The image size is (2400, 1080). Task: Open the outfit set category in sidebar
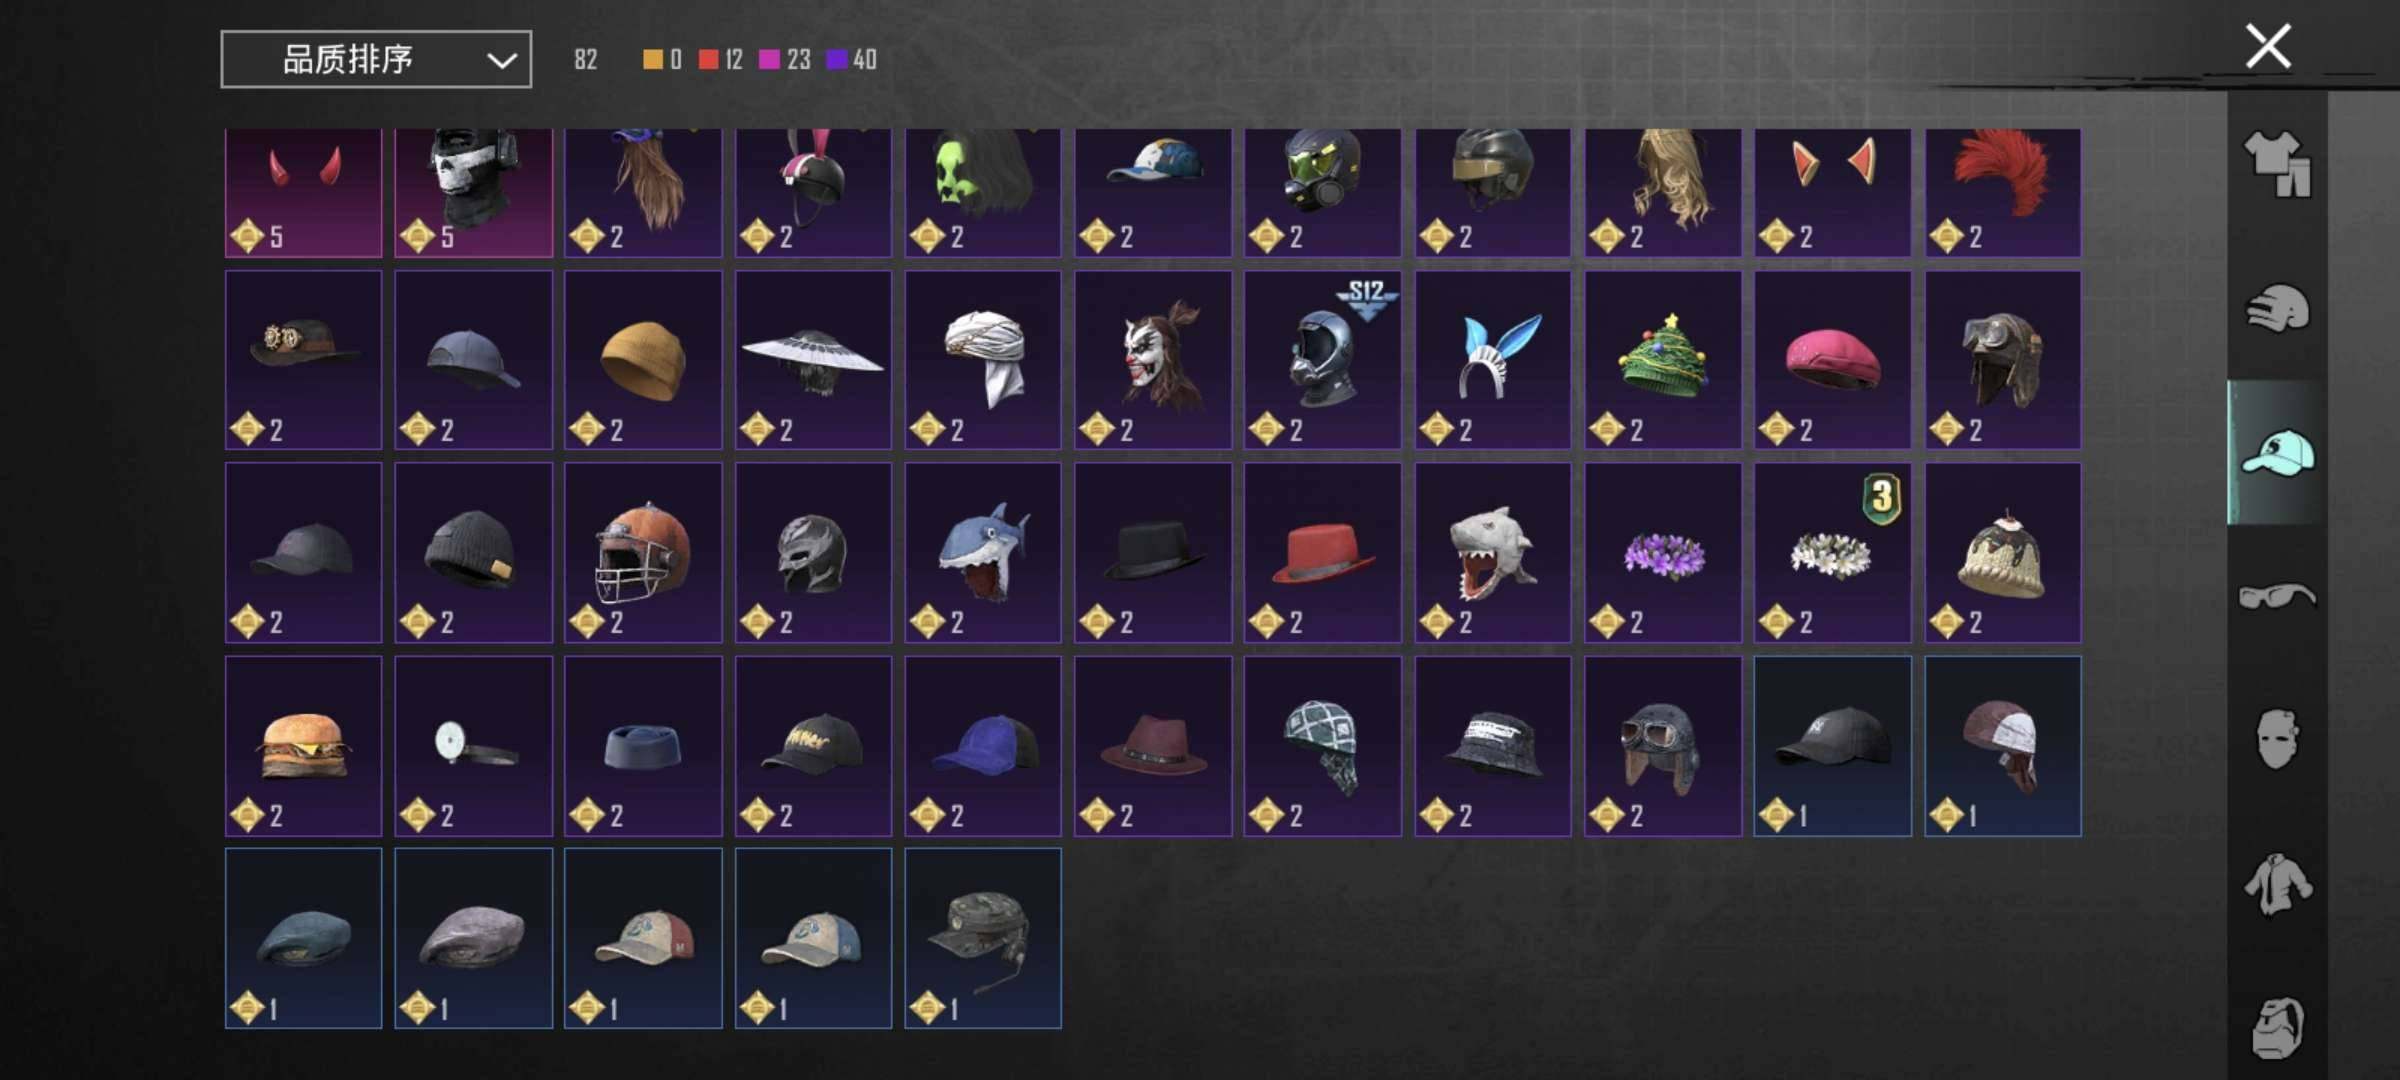tap(2277, 165)
